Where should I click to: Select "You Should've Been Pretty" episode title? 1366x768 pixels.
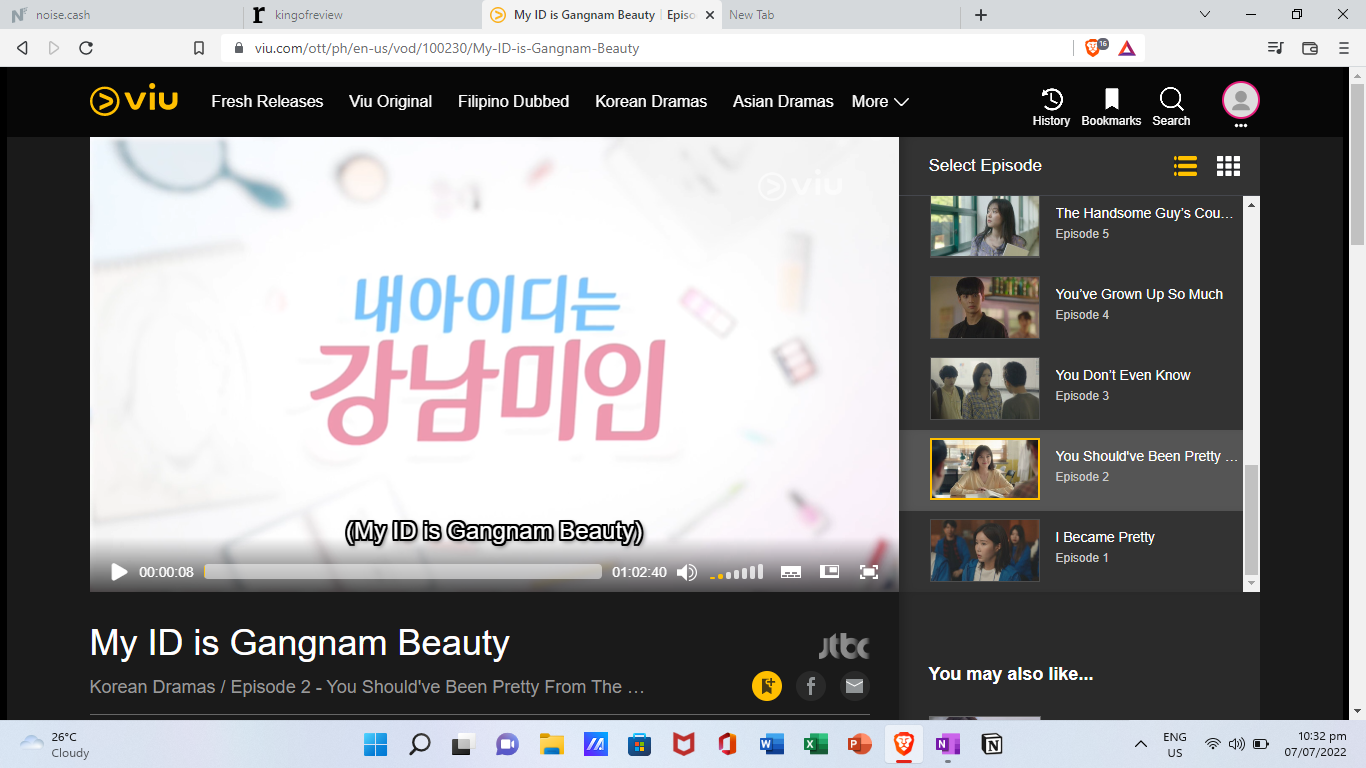click(1147, 456)
